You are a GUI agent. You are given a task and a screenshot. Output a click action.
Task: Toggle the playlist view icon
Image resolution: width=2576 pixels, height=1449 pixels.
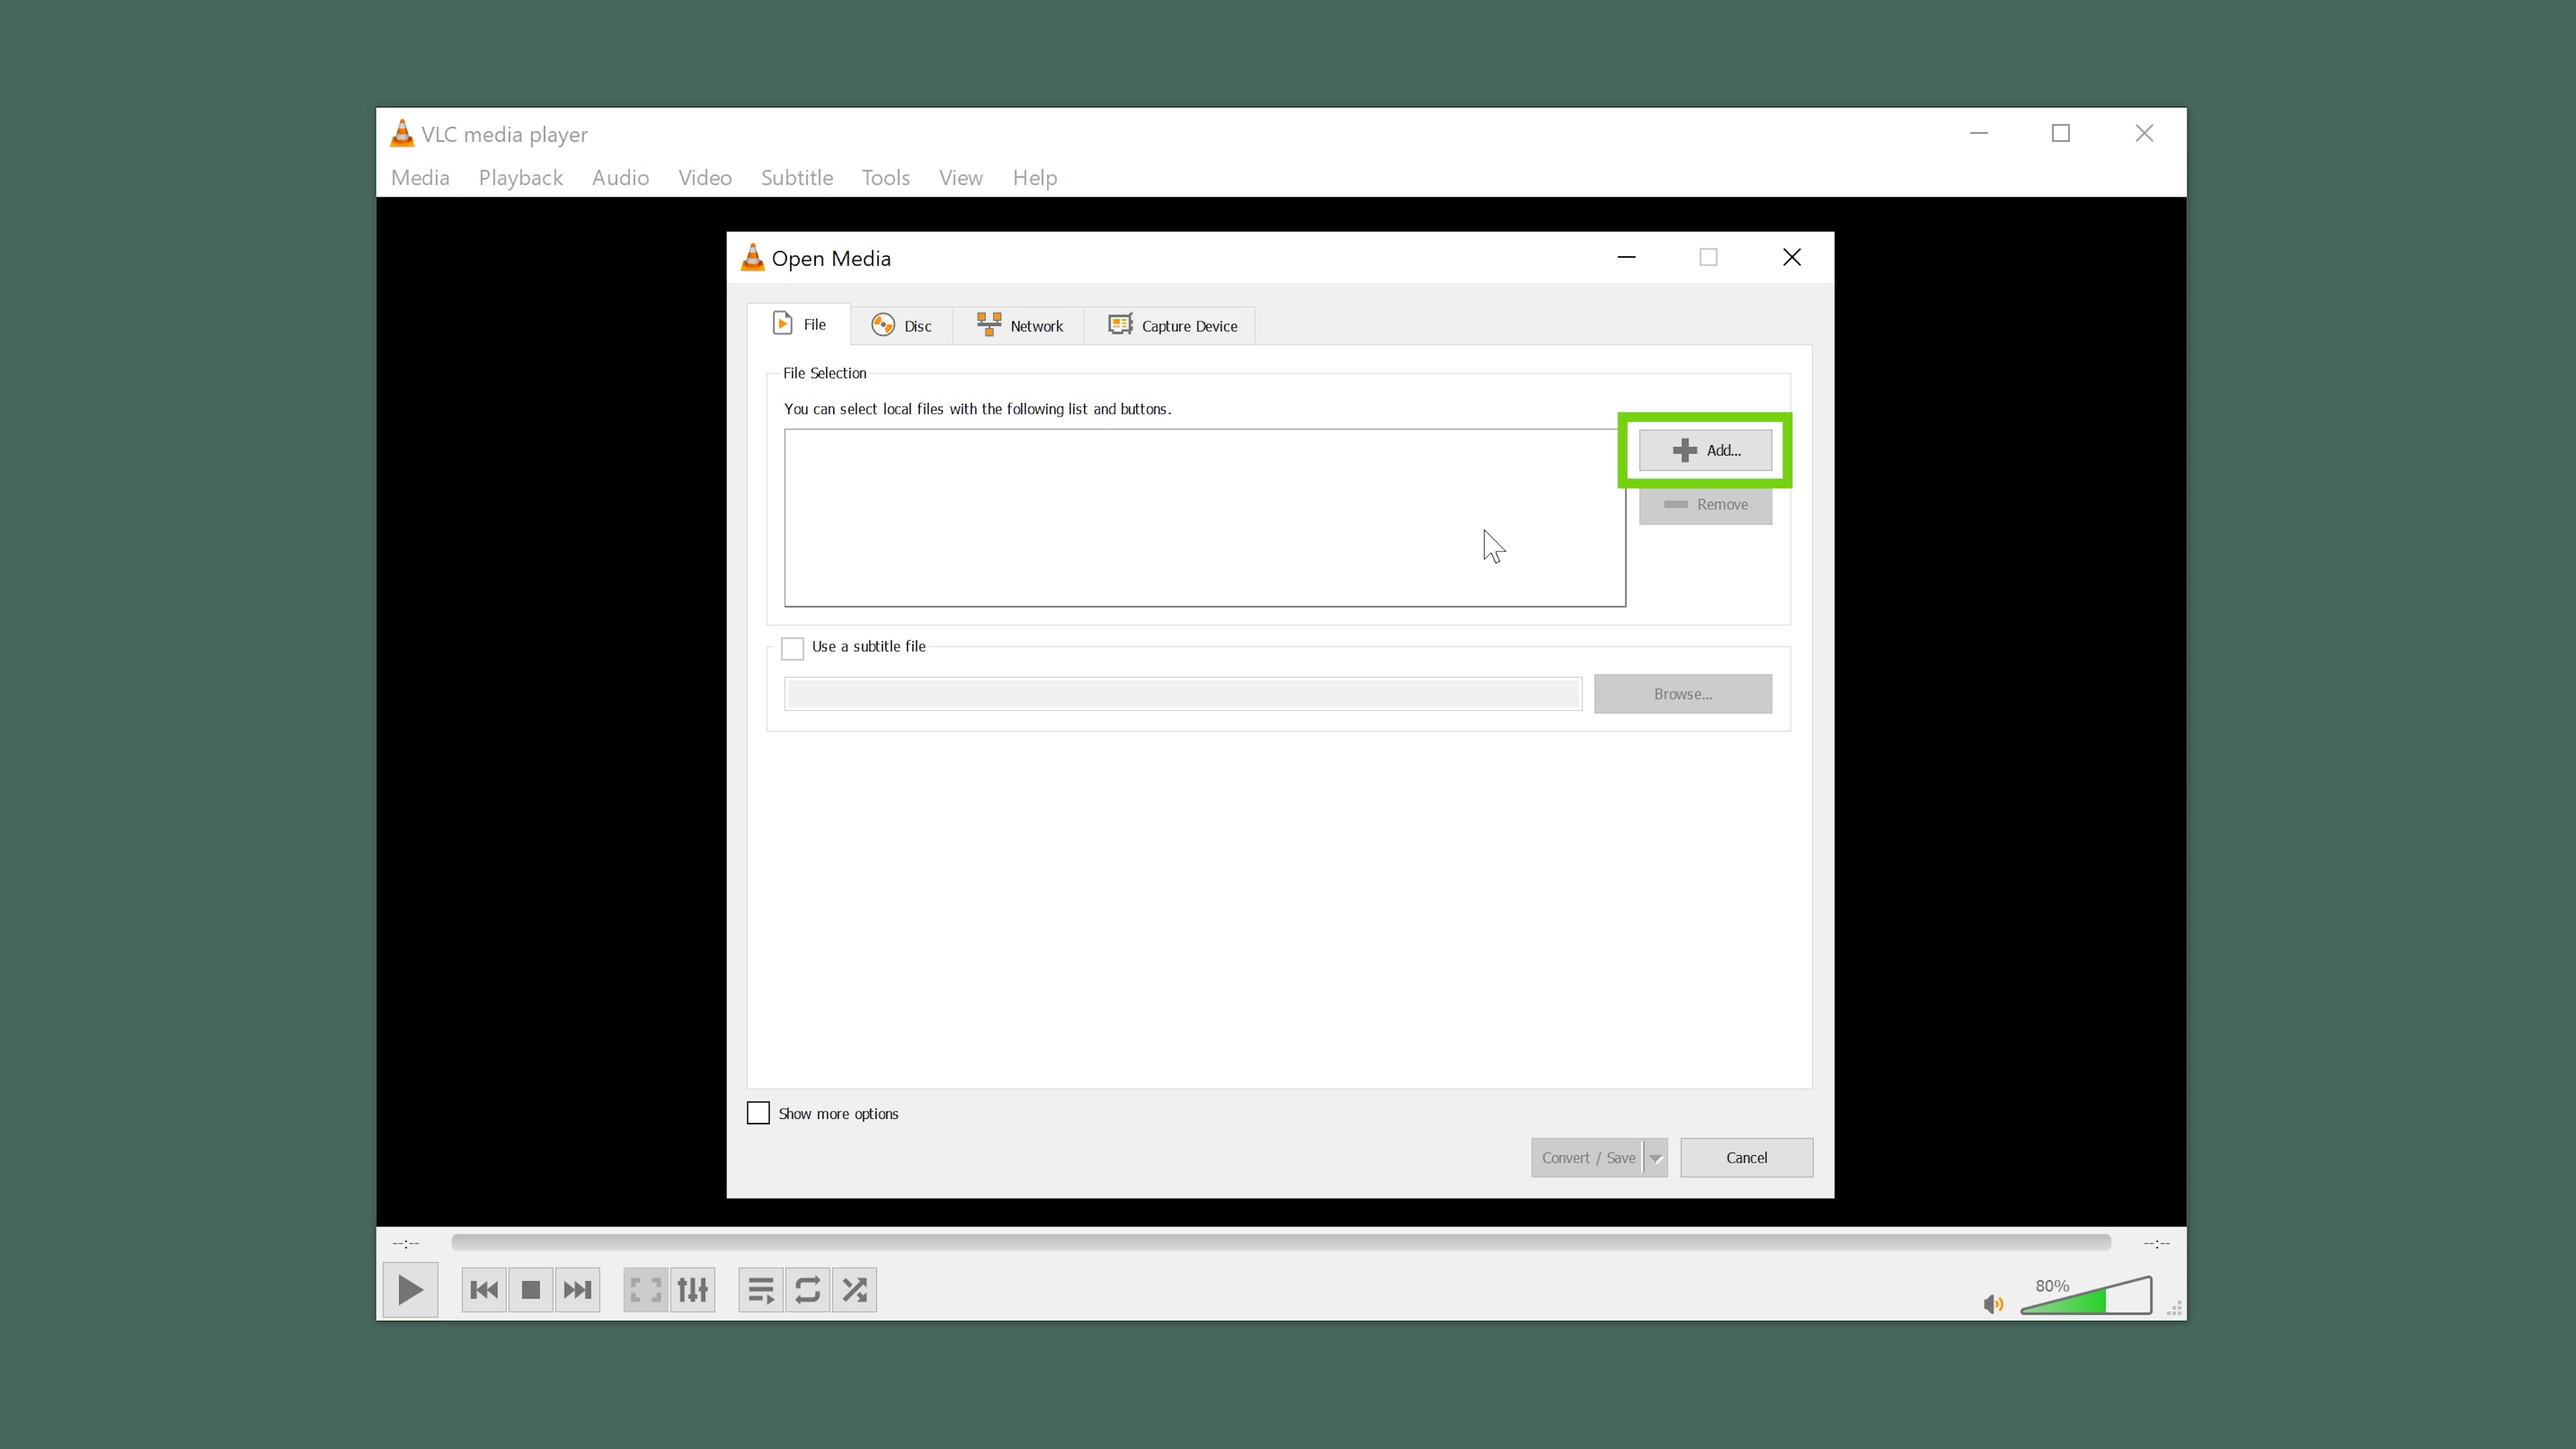pos(761,1289)
